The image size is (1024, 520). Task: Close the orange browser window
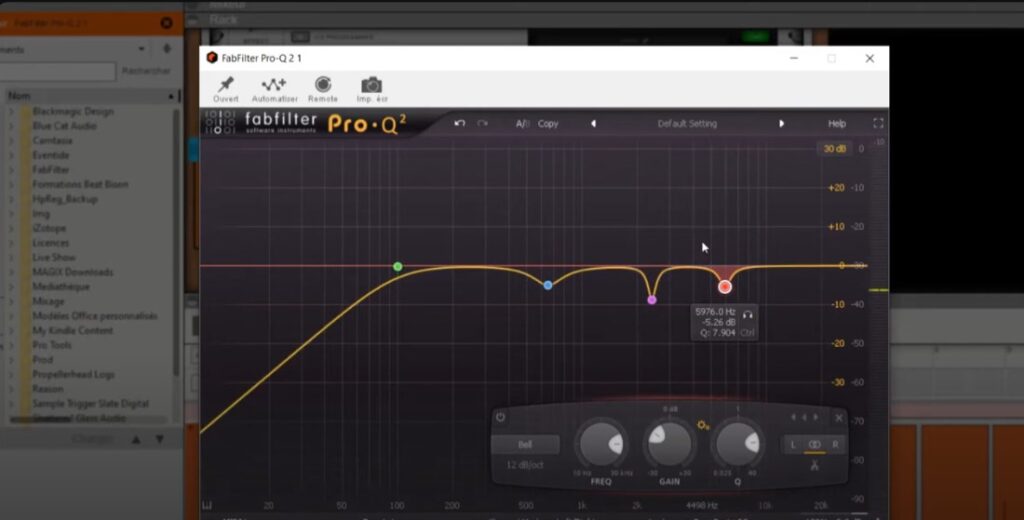coord(167,23)
